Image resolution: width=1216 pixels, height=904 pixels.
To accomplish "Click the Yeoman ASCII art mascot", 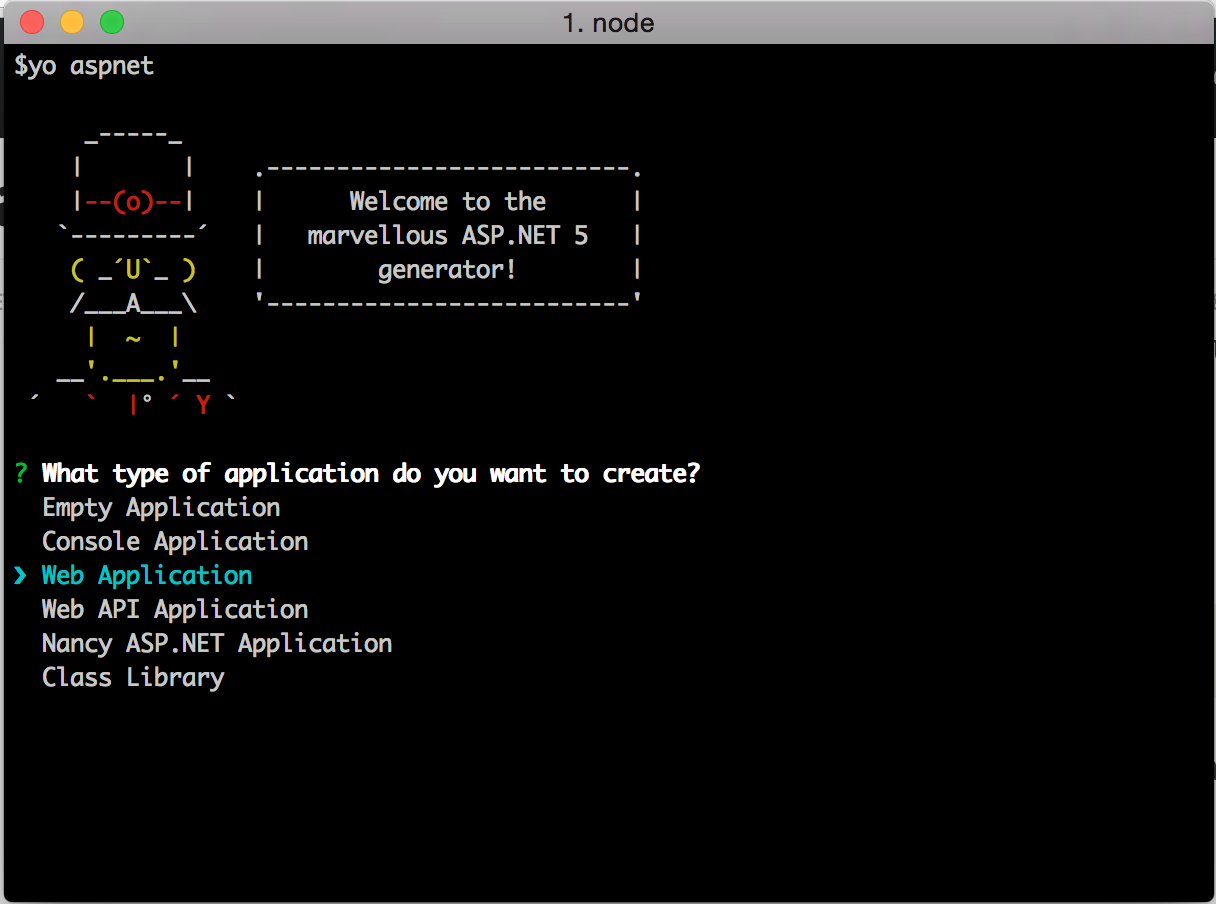I will [134, 271].
